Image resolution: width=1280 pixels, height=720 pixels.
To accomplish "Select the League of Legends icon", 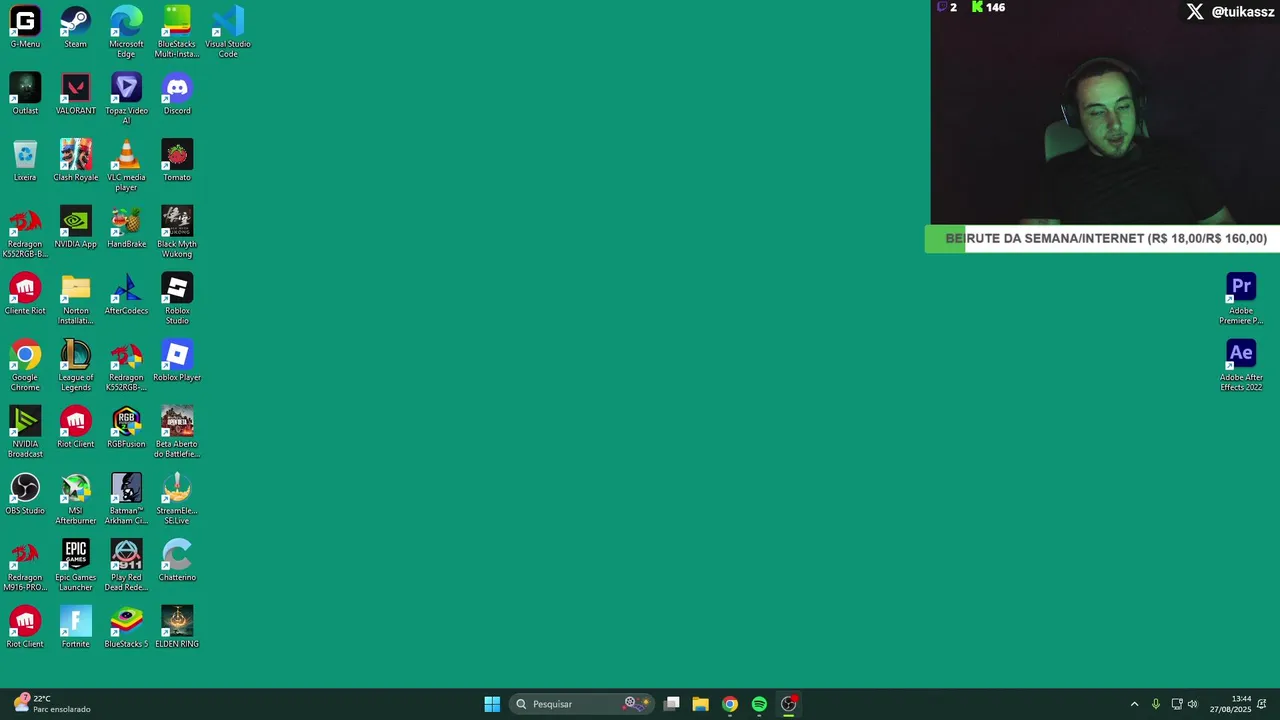I will [x=76, y=366].
